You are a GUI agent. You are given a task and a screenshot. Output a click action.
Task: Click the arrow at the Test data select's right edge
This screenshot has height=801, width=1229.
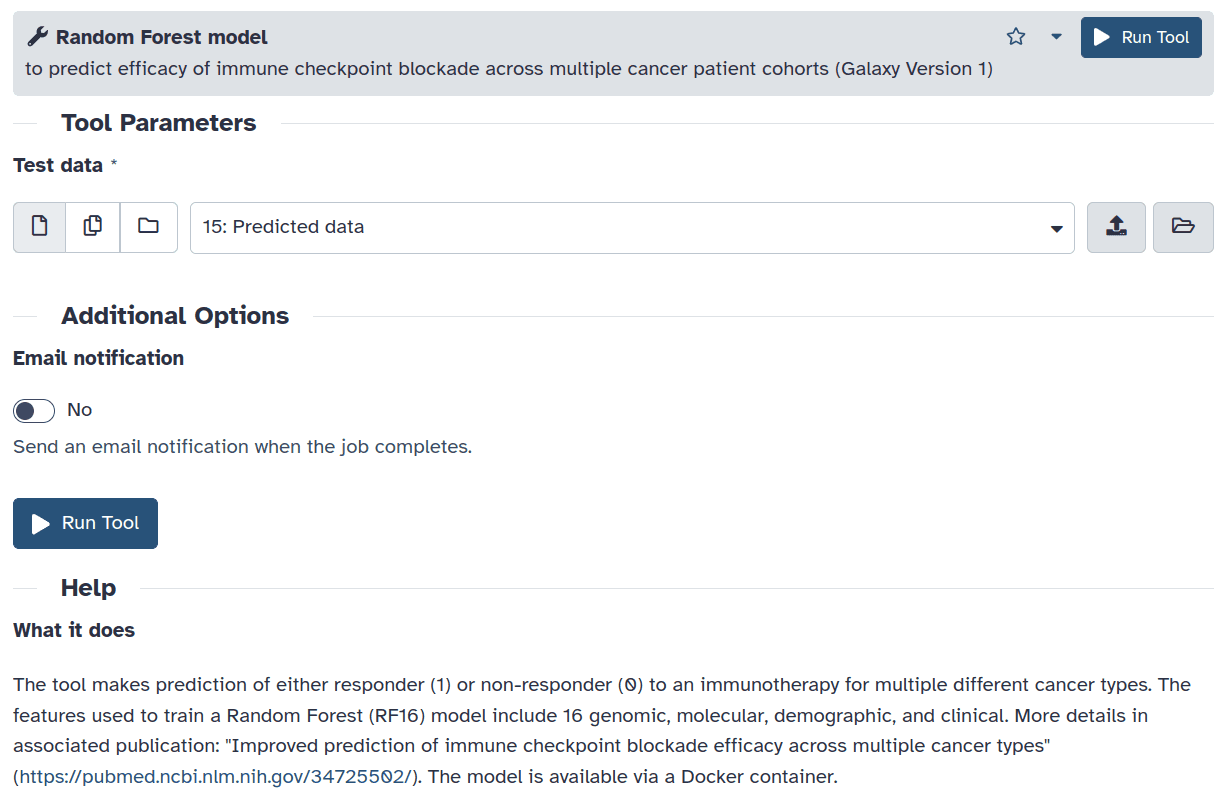[x=1056, y=229]
